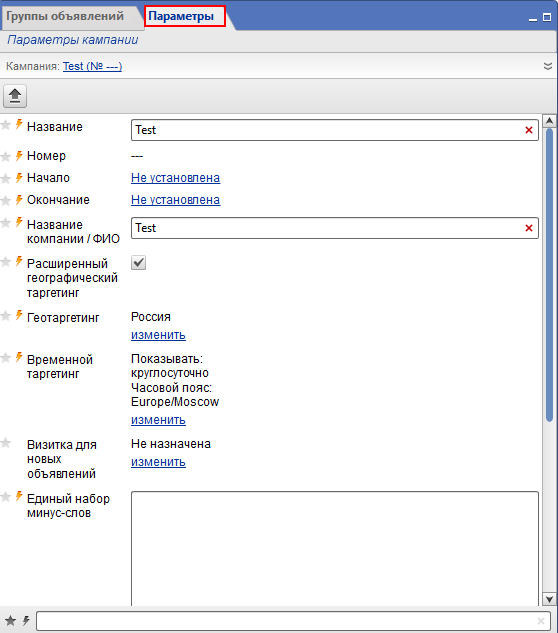Screen dimensions: 558x633
Task: Switch to Группы объявлений tab
Action: [x=65, y=16]
